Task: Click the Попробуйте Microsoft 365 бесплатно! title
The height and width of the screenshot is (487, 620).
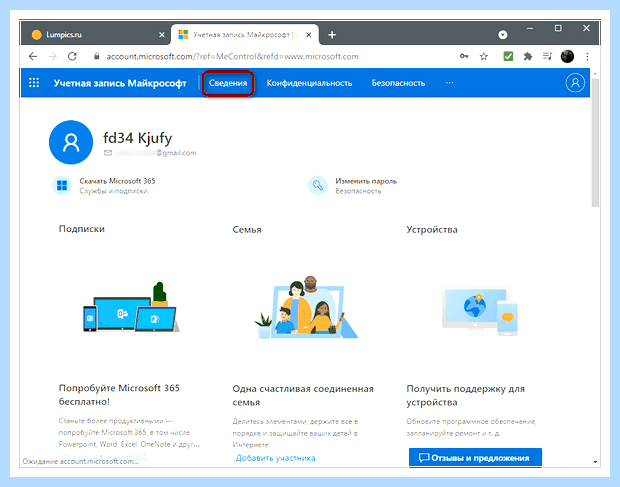Action: [x=119, y=395]
